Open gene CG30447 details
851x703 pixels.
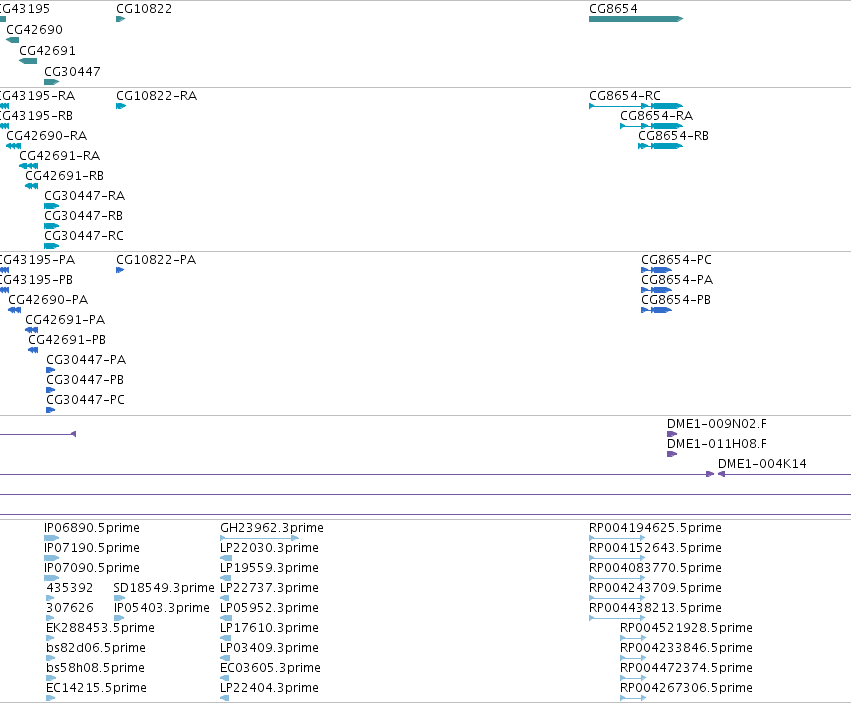(x=51, y=82)
